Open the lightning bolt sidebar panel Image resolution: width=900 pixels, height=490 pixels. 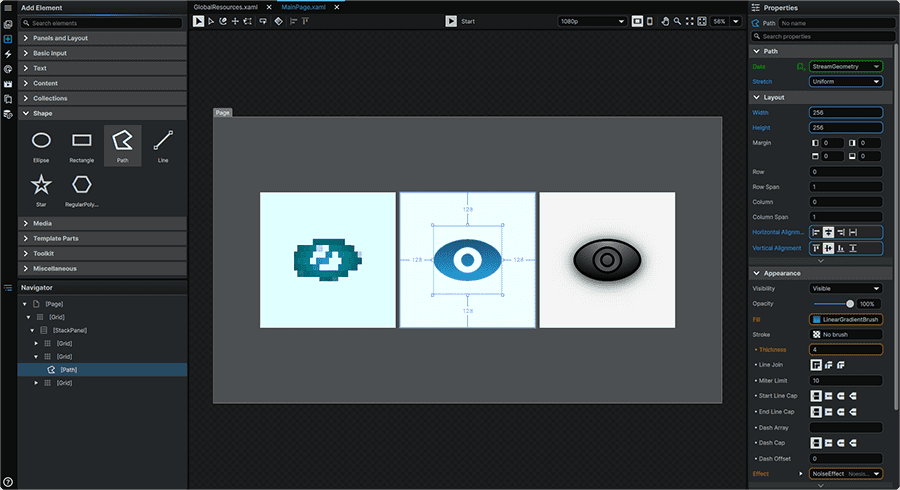click(x=8, y=54)
